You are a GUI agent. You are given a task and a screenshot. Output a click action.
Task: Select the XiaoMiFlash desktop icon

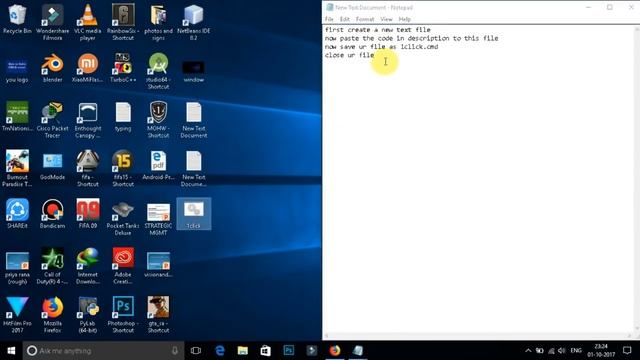pos(87,68)
